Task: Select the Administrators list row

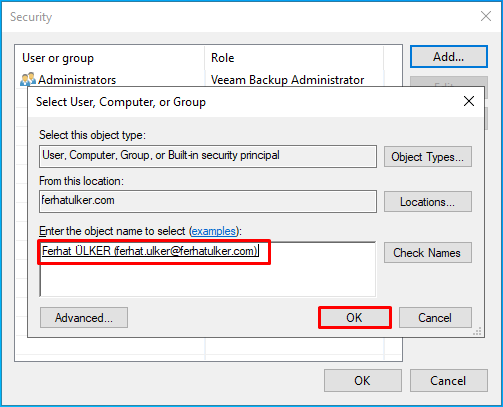Action: coord(200,80)
